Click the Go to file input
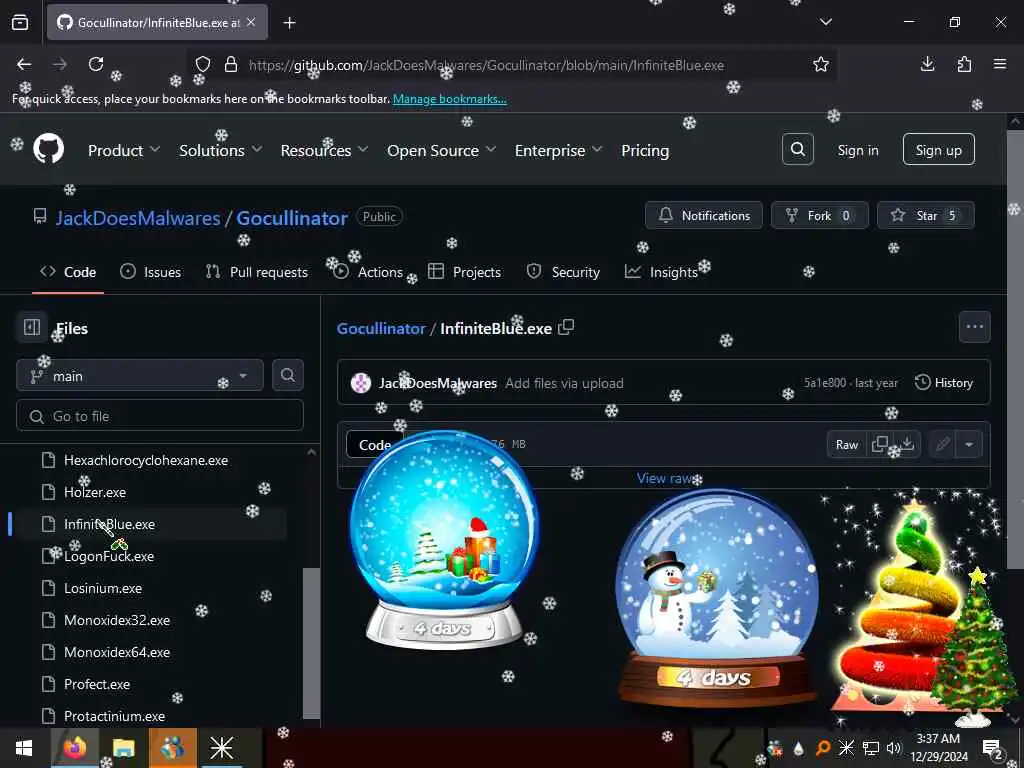Image resolution: width=1024 pixels, height=768 pixels. pyautogui.click(x=160, y=415)
